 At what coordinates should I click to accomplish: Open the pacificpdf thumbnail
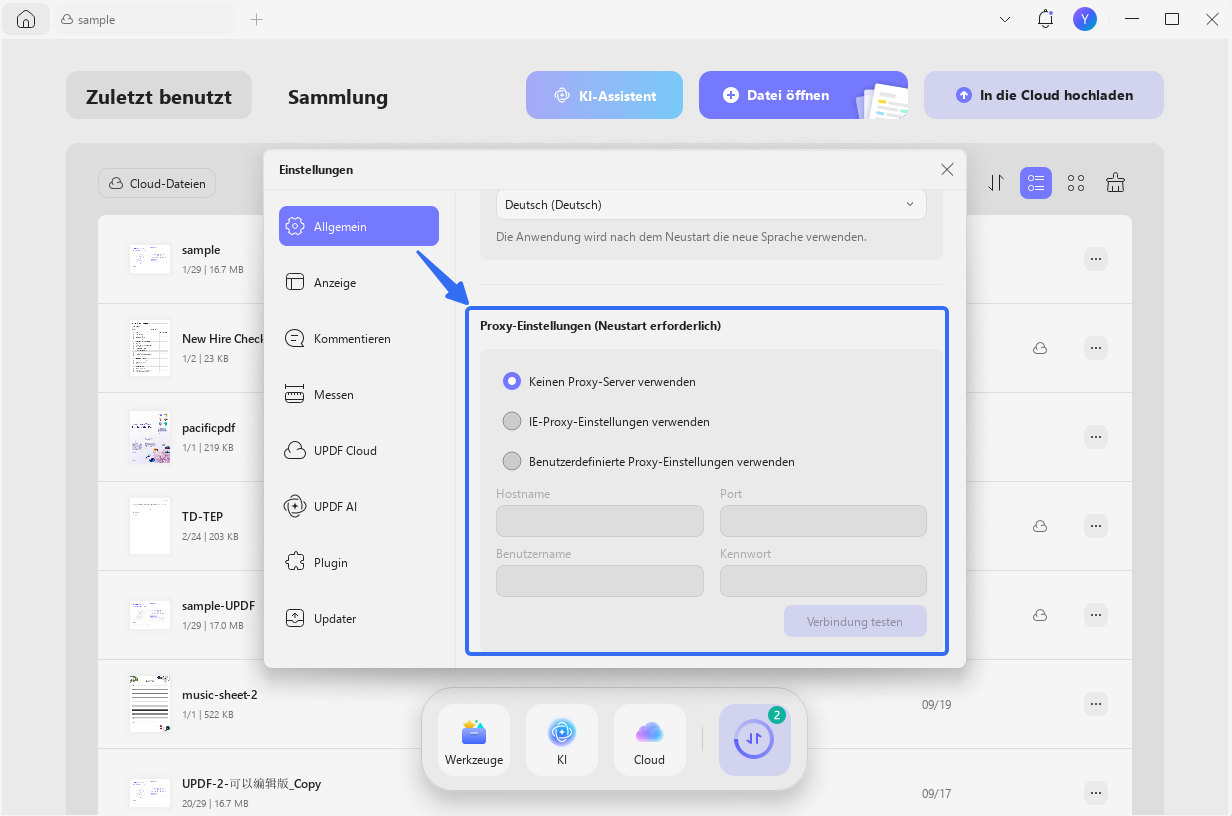tap(150, 437)
